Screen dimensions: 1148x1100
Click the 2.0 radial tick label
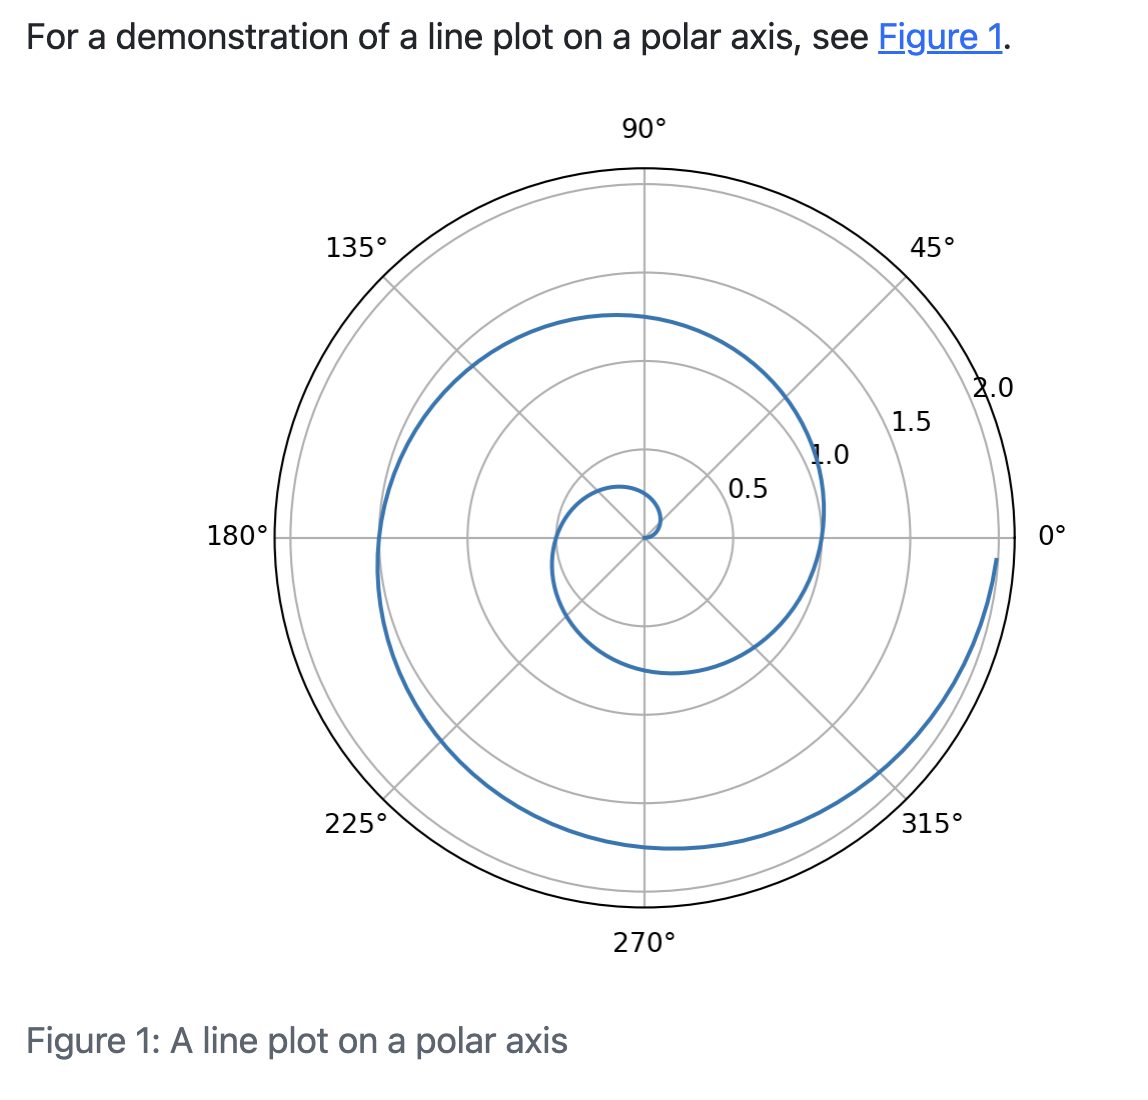click(993, 388)
